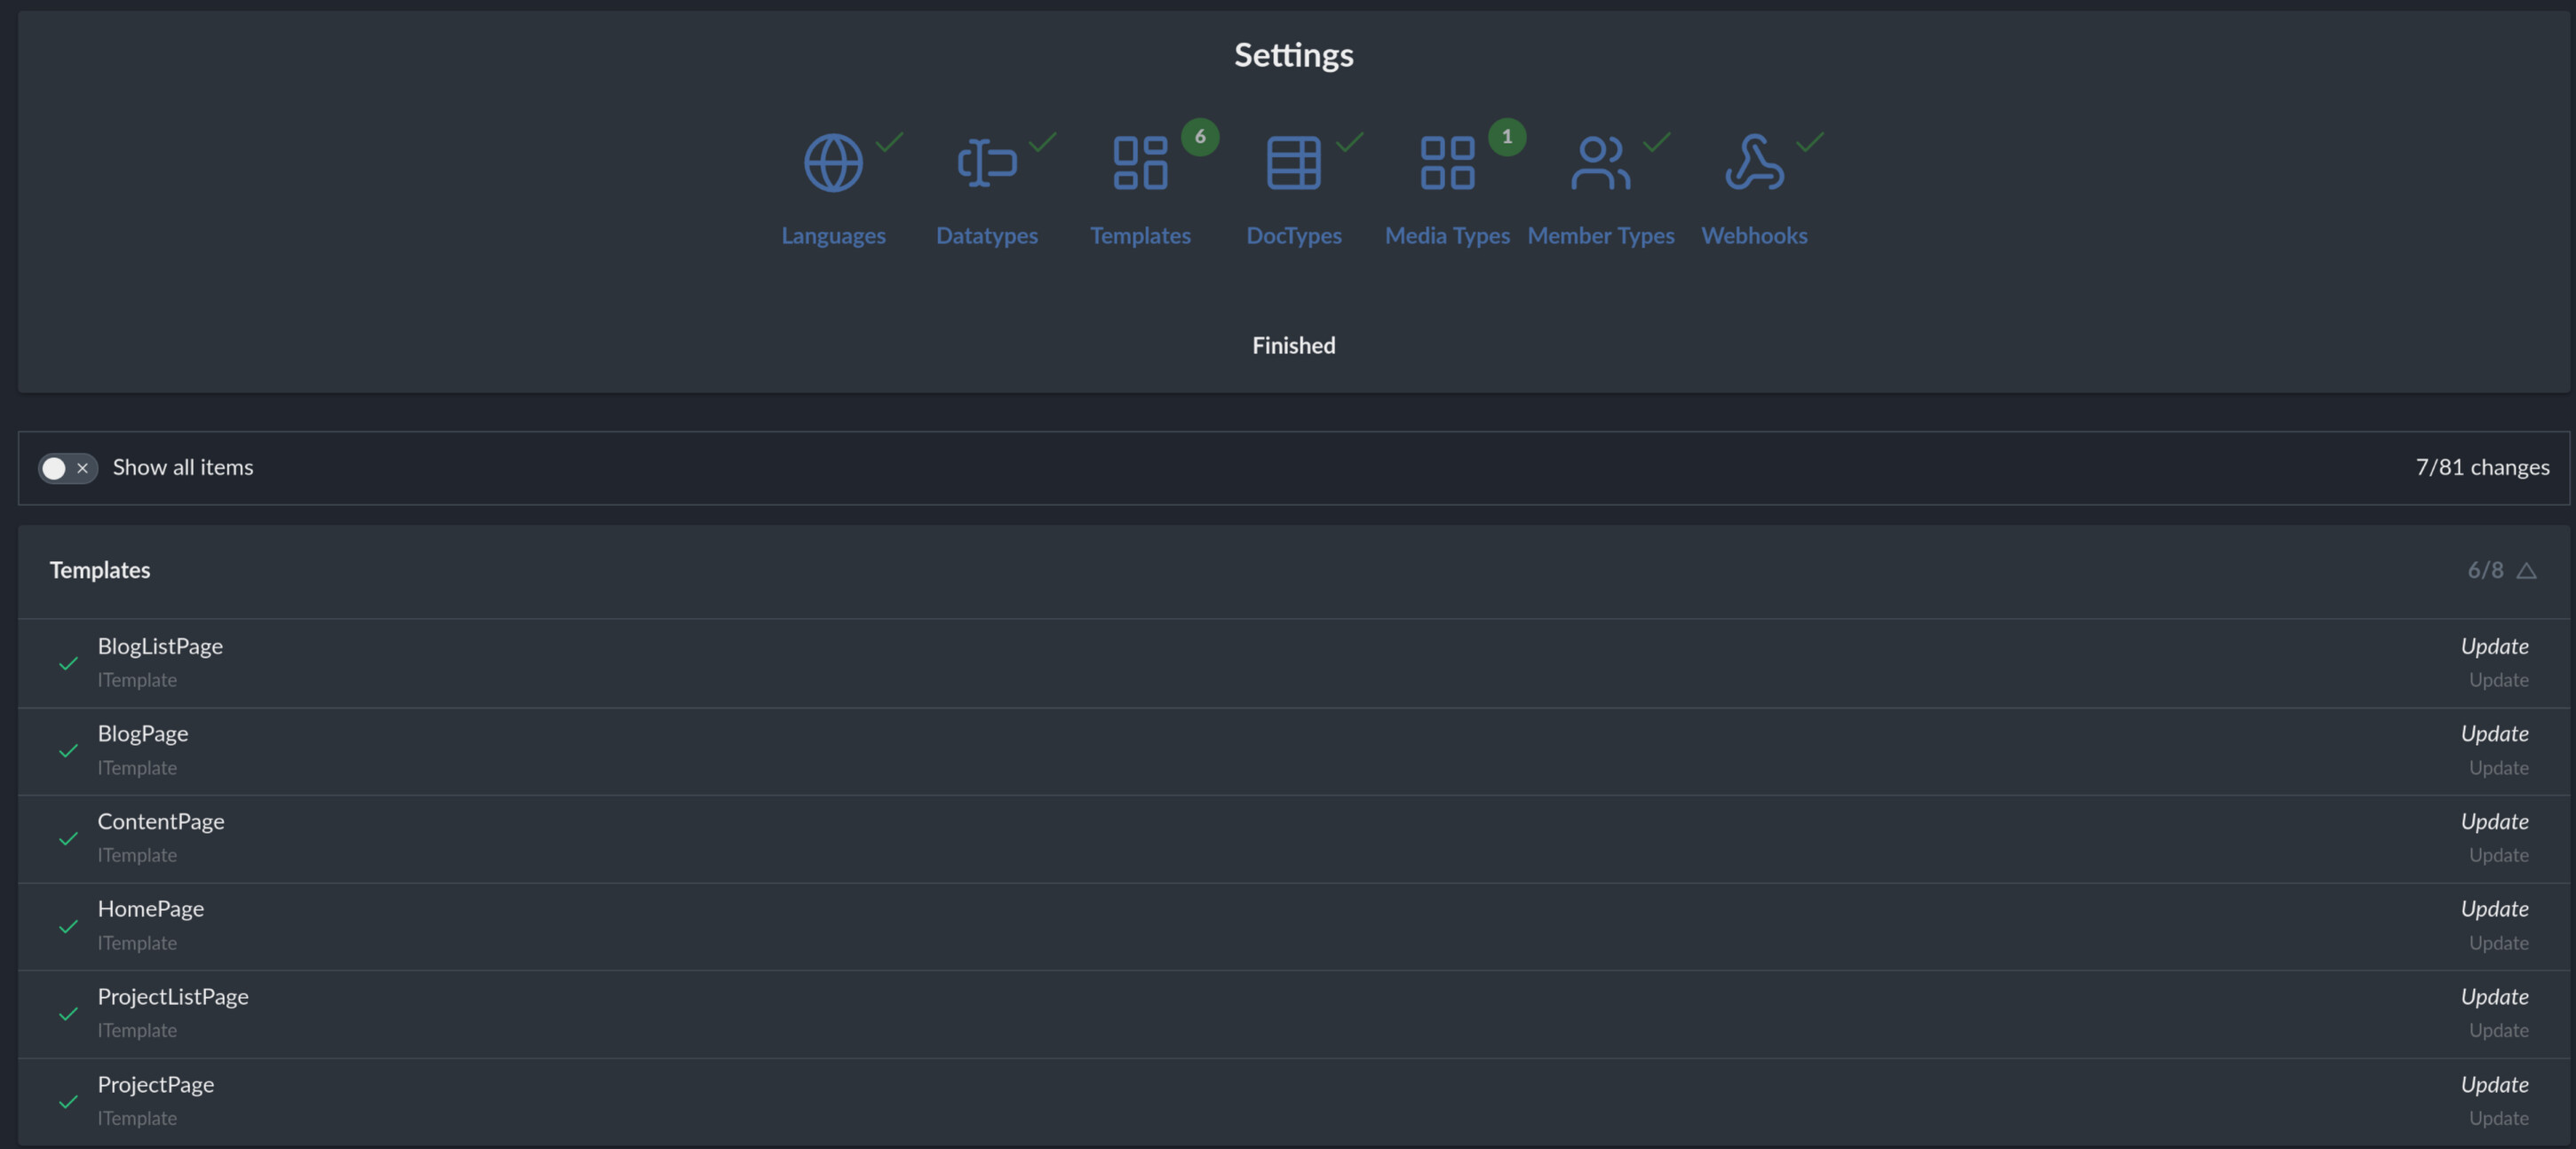The height and width of the screenshot is (1149, 2576).
Task: Toggle the Show all items switch
Action: pyautogui.click(x=67, y=468)
